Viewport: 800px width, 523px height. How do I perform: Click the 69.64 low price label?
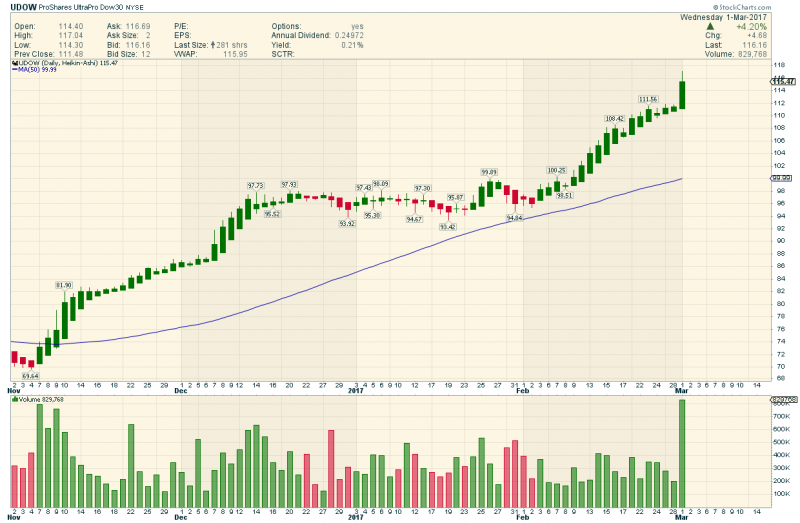(x=31, y=376)
